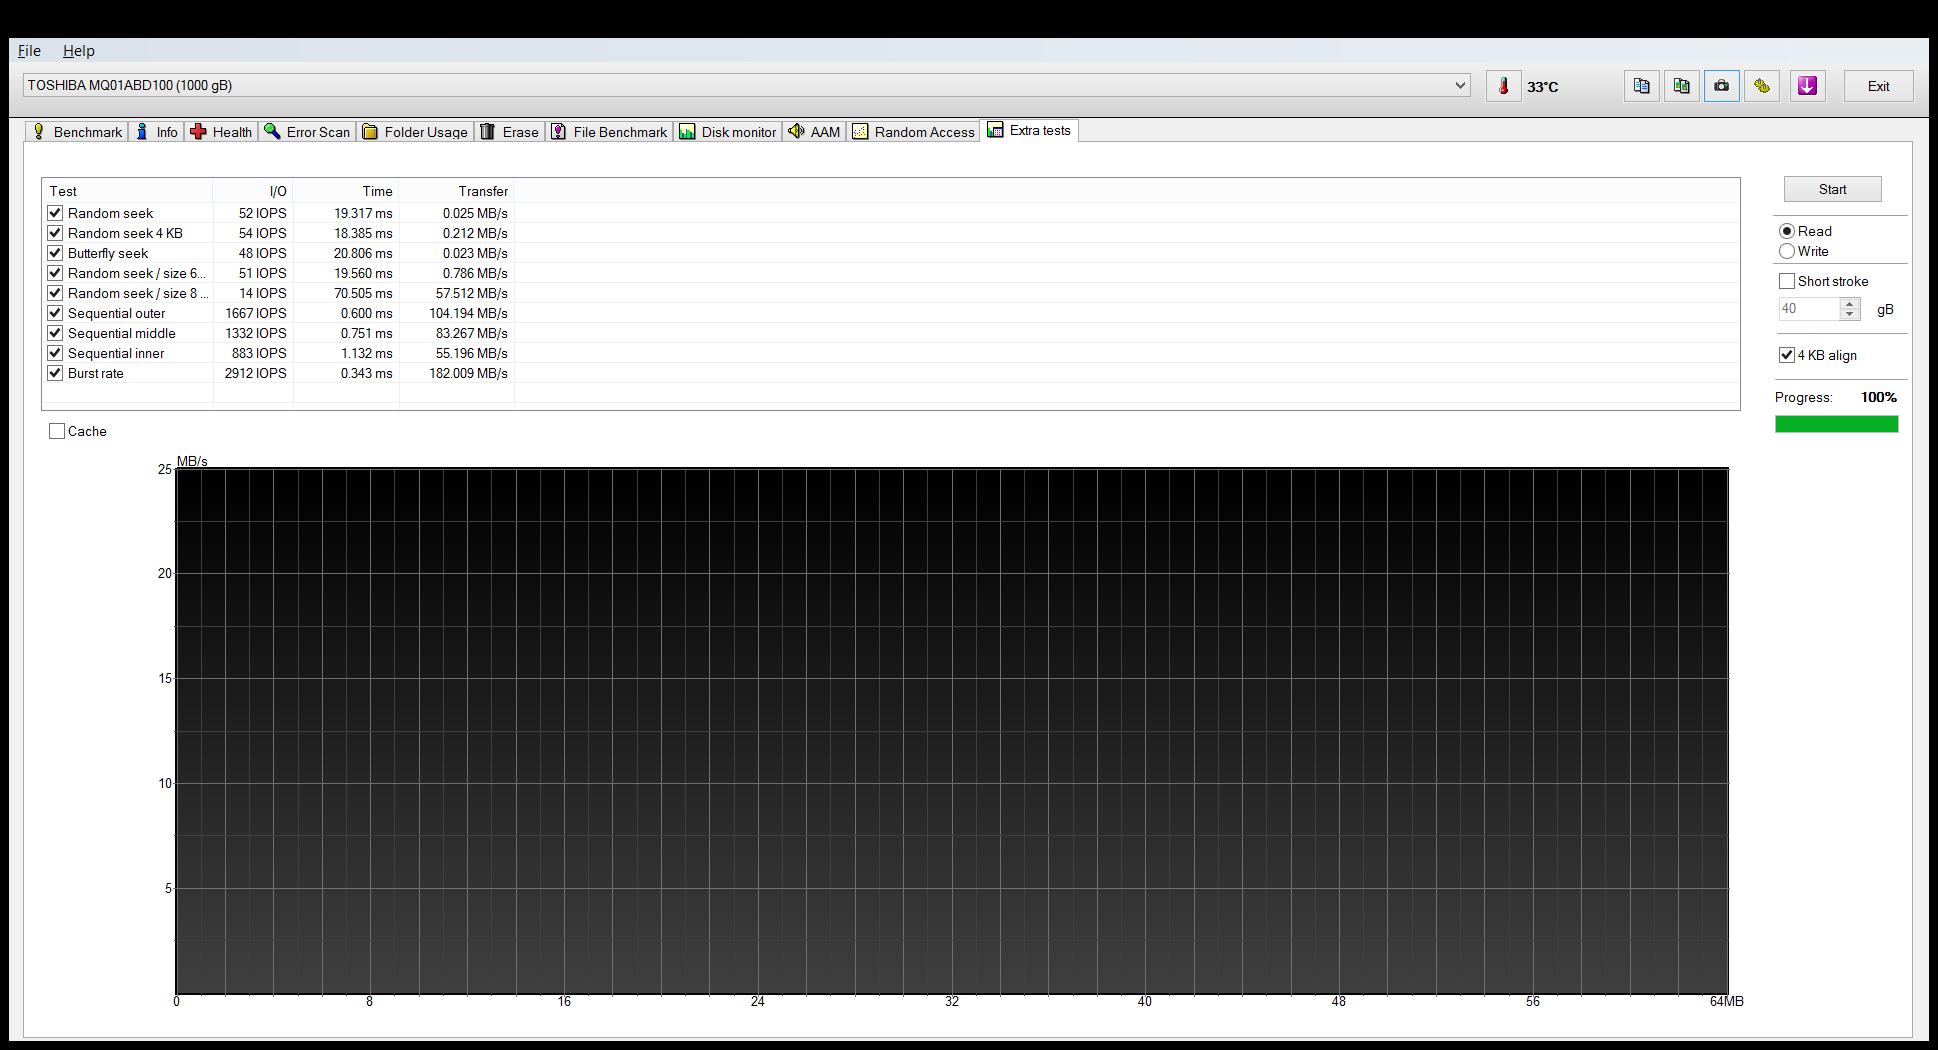Open the TOSHIBA drive selection dropdown
Screen dimensions: 1938x1050
tap(1460, 85)
